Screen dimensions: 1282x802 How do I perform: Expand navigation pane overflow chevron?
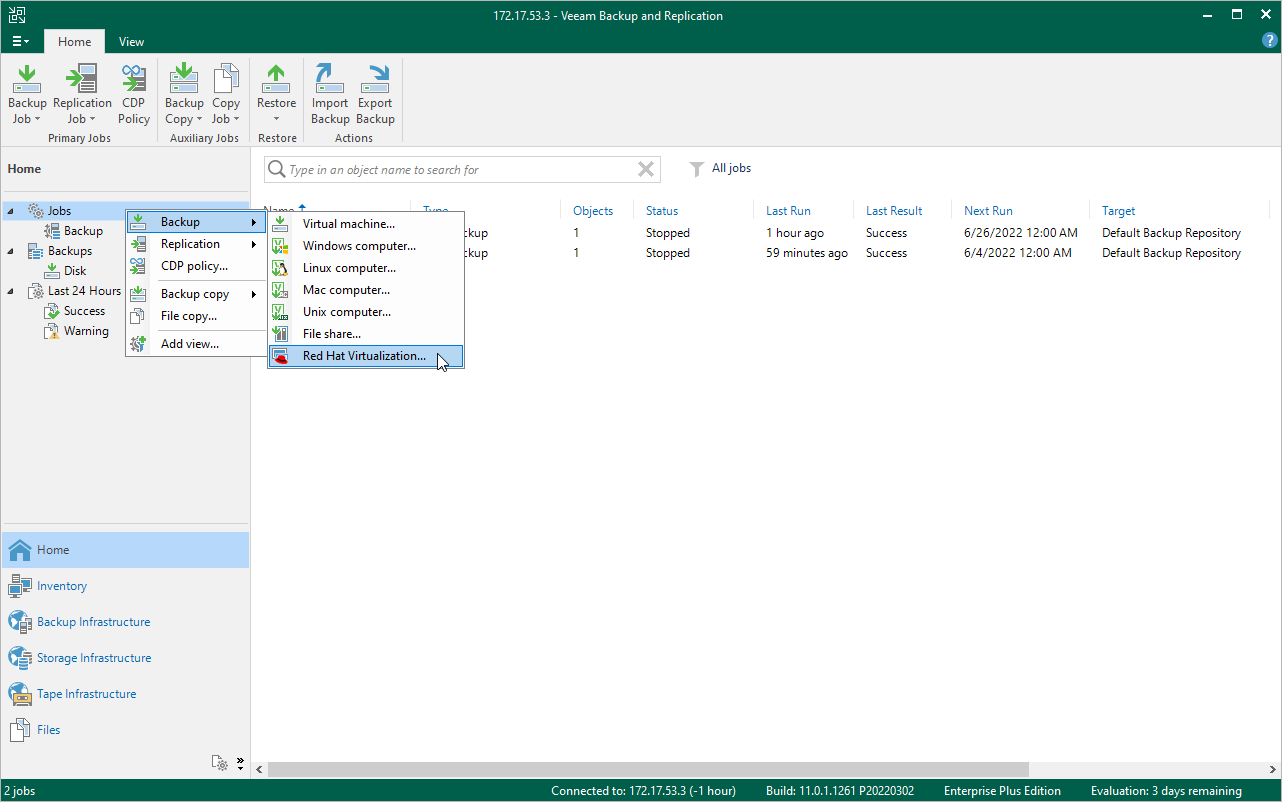pos(240,763)
